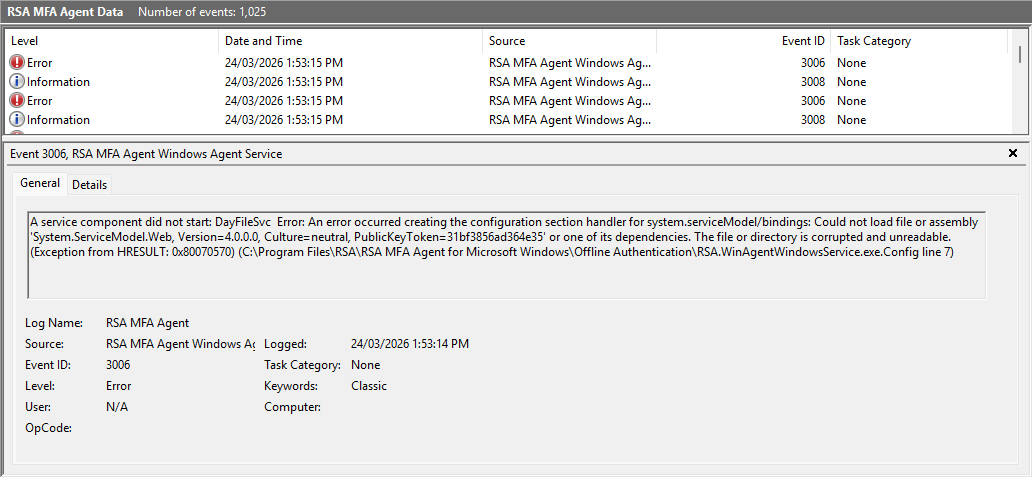The height and width of the screenshot is (478, 1033).
Task: Click inside the event description text box
Action: [507, 255]
